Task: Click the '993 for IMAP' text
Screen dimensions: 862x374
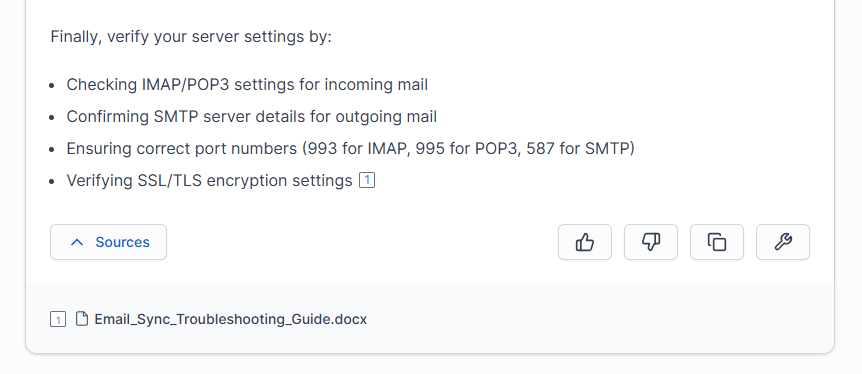Action: click(356, 148)
